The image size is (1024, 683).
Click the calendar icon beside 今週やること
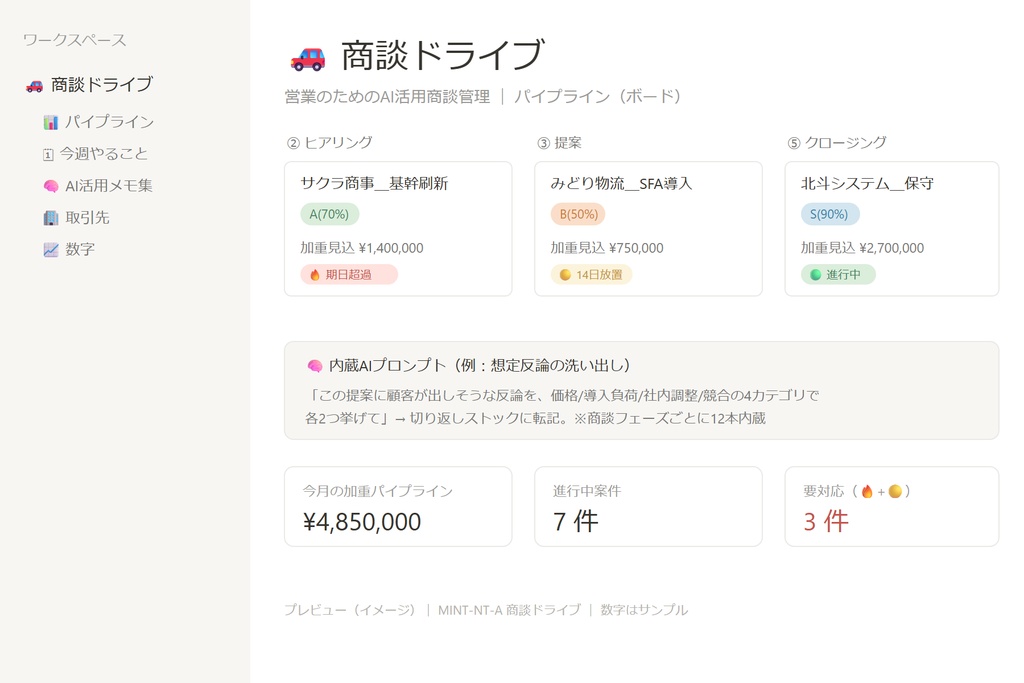[48, 155]
